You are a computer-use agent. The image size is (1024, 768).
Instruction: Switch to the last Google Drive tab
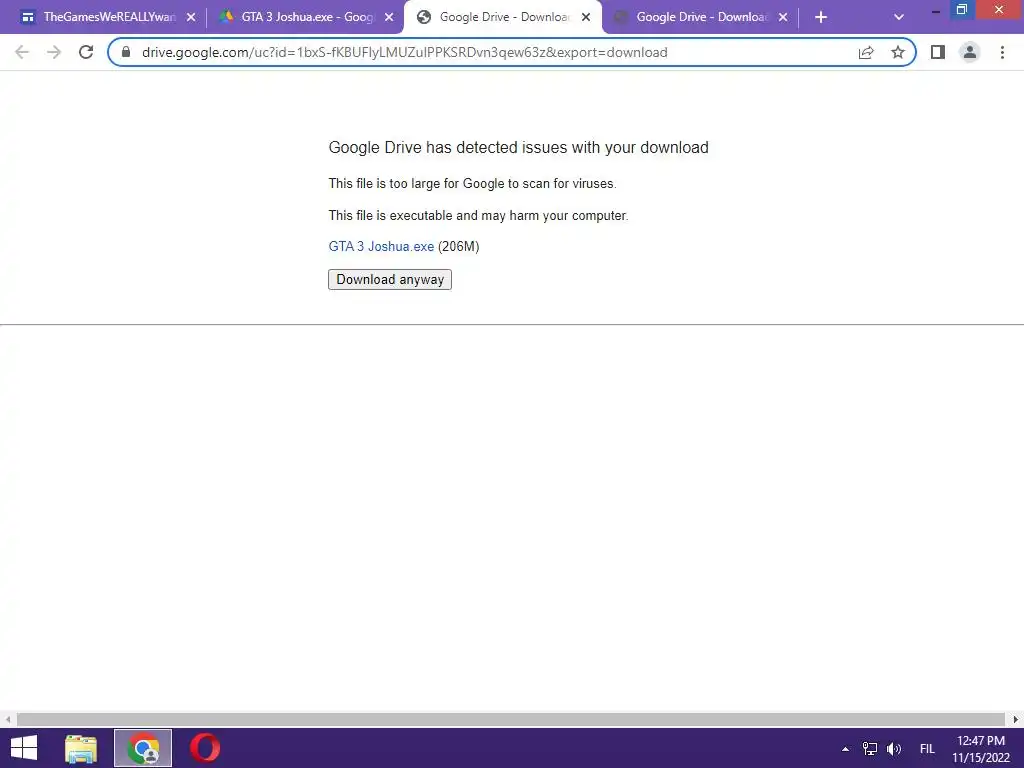pos(700,17)
